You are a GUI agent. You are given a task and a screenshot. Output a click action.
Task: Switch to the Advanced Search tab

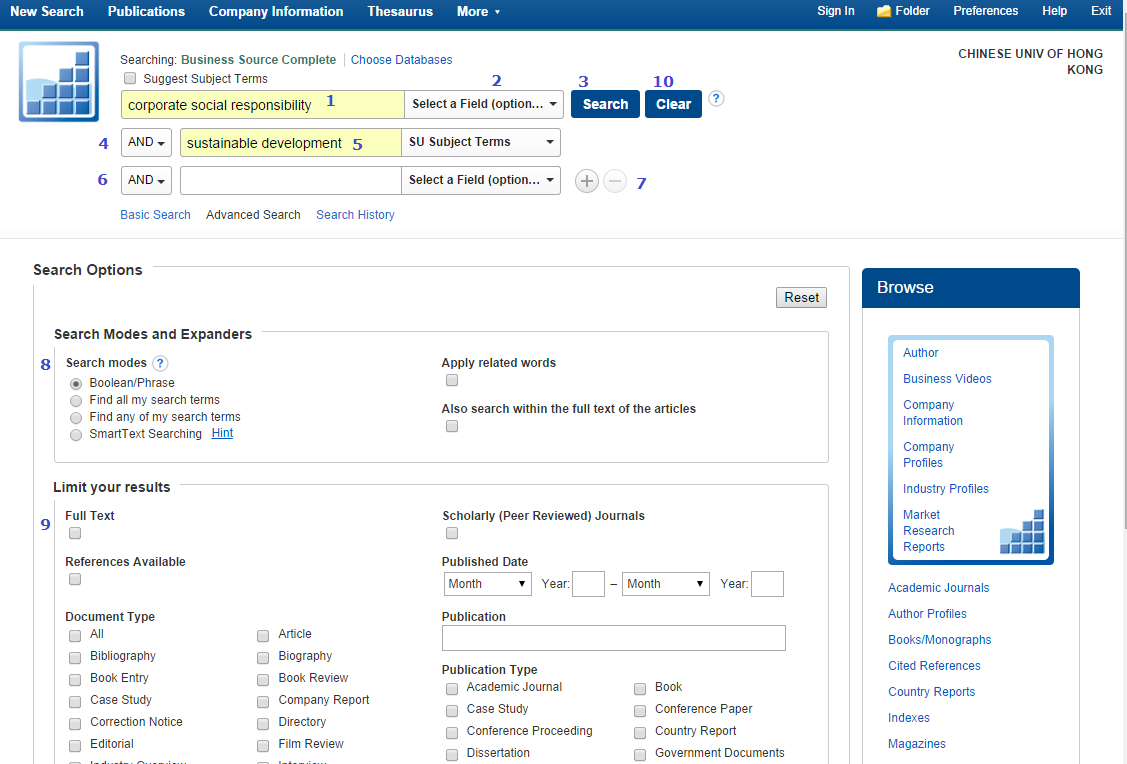pos(253,214)
